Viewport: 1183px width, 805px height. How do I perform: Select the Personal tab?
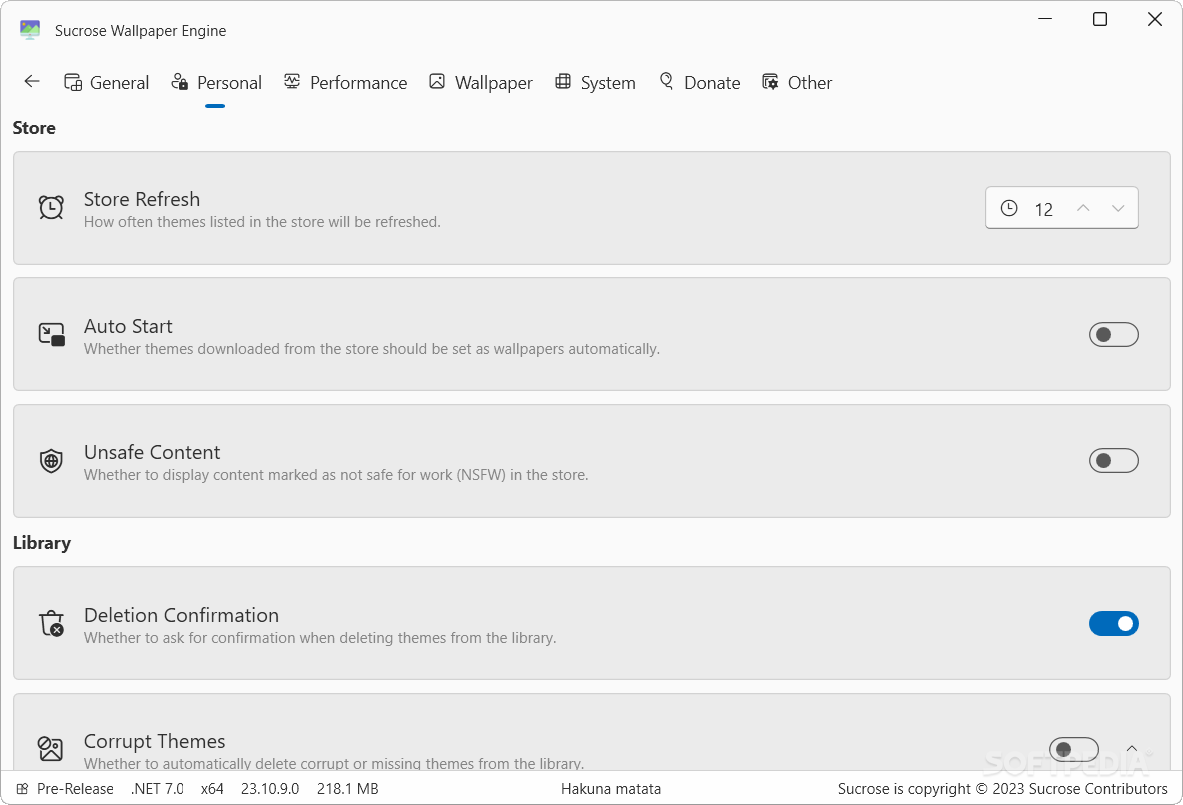click(217, 82)
